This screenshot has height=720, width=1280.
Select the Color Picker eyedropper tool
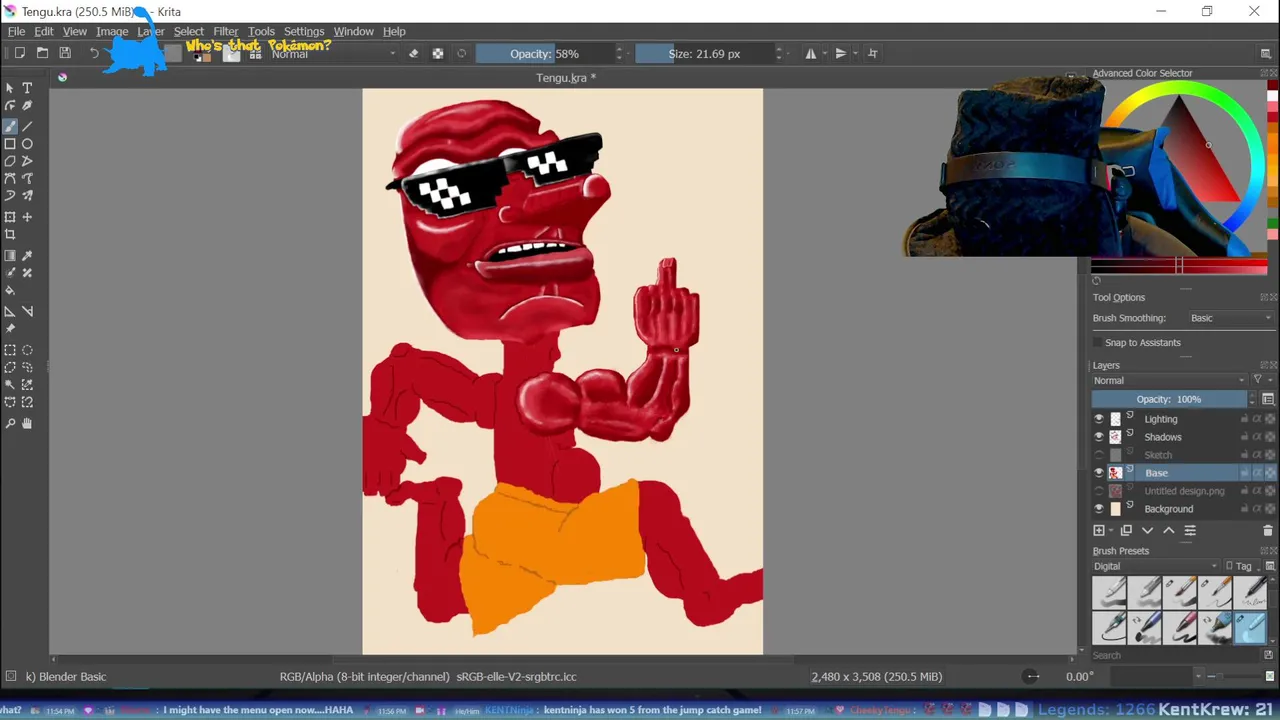point(27,256)
